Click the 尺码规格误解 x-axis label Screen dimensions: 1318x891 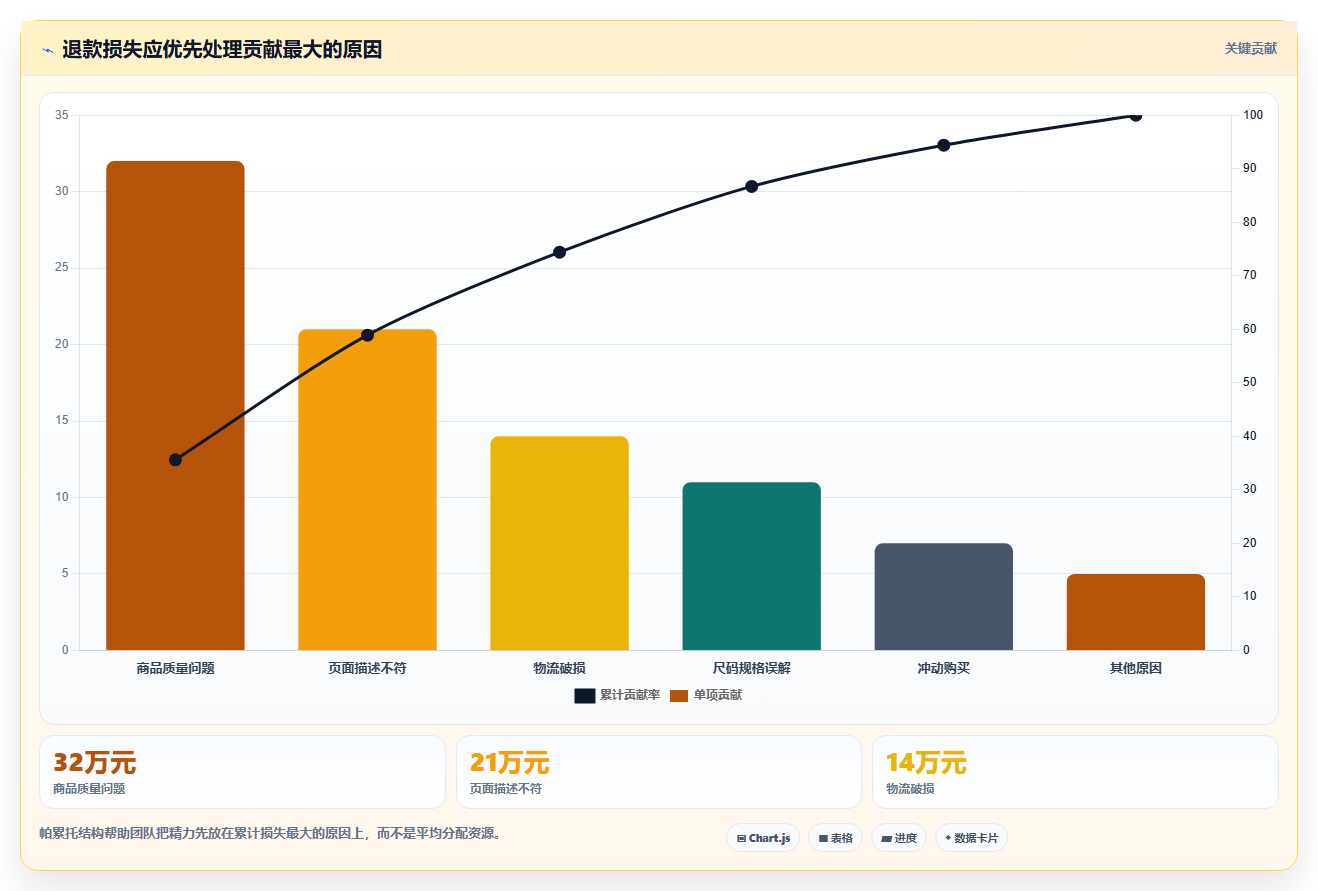point(751,668)
